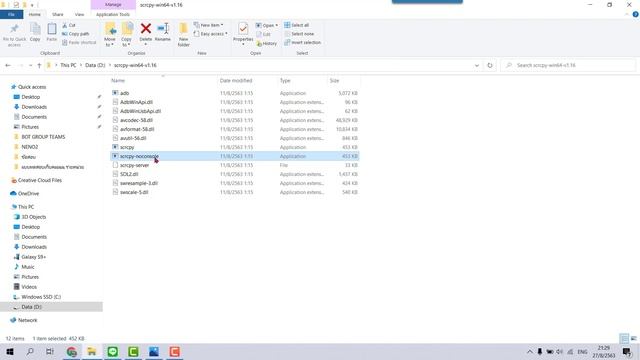640x360 pixels.
Task: Click Select none in the ribbon
Action: (x=299, y=34)
